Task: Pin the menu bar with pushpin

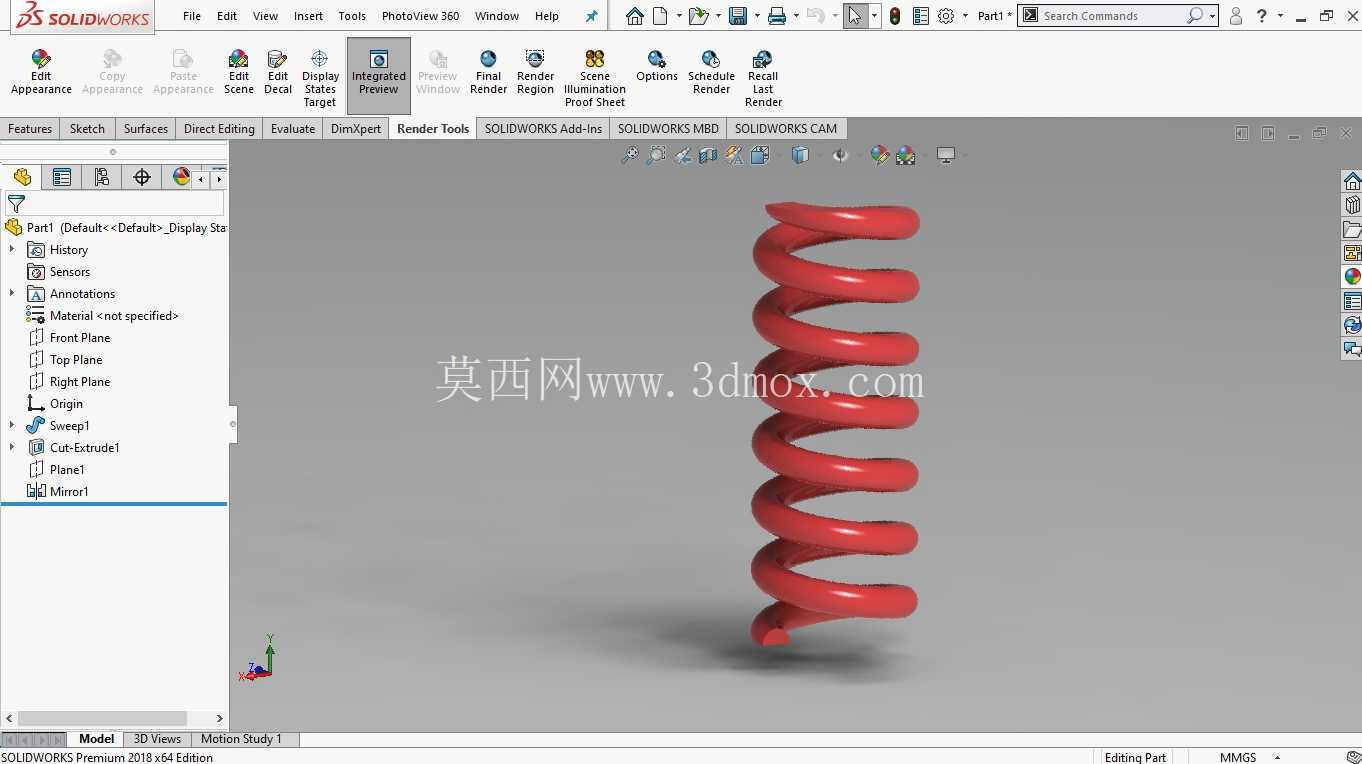Action: [591, 16]
